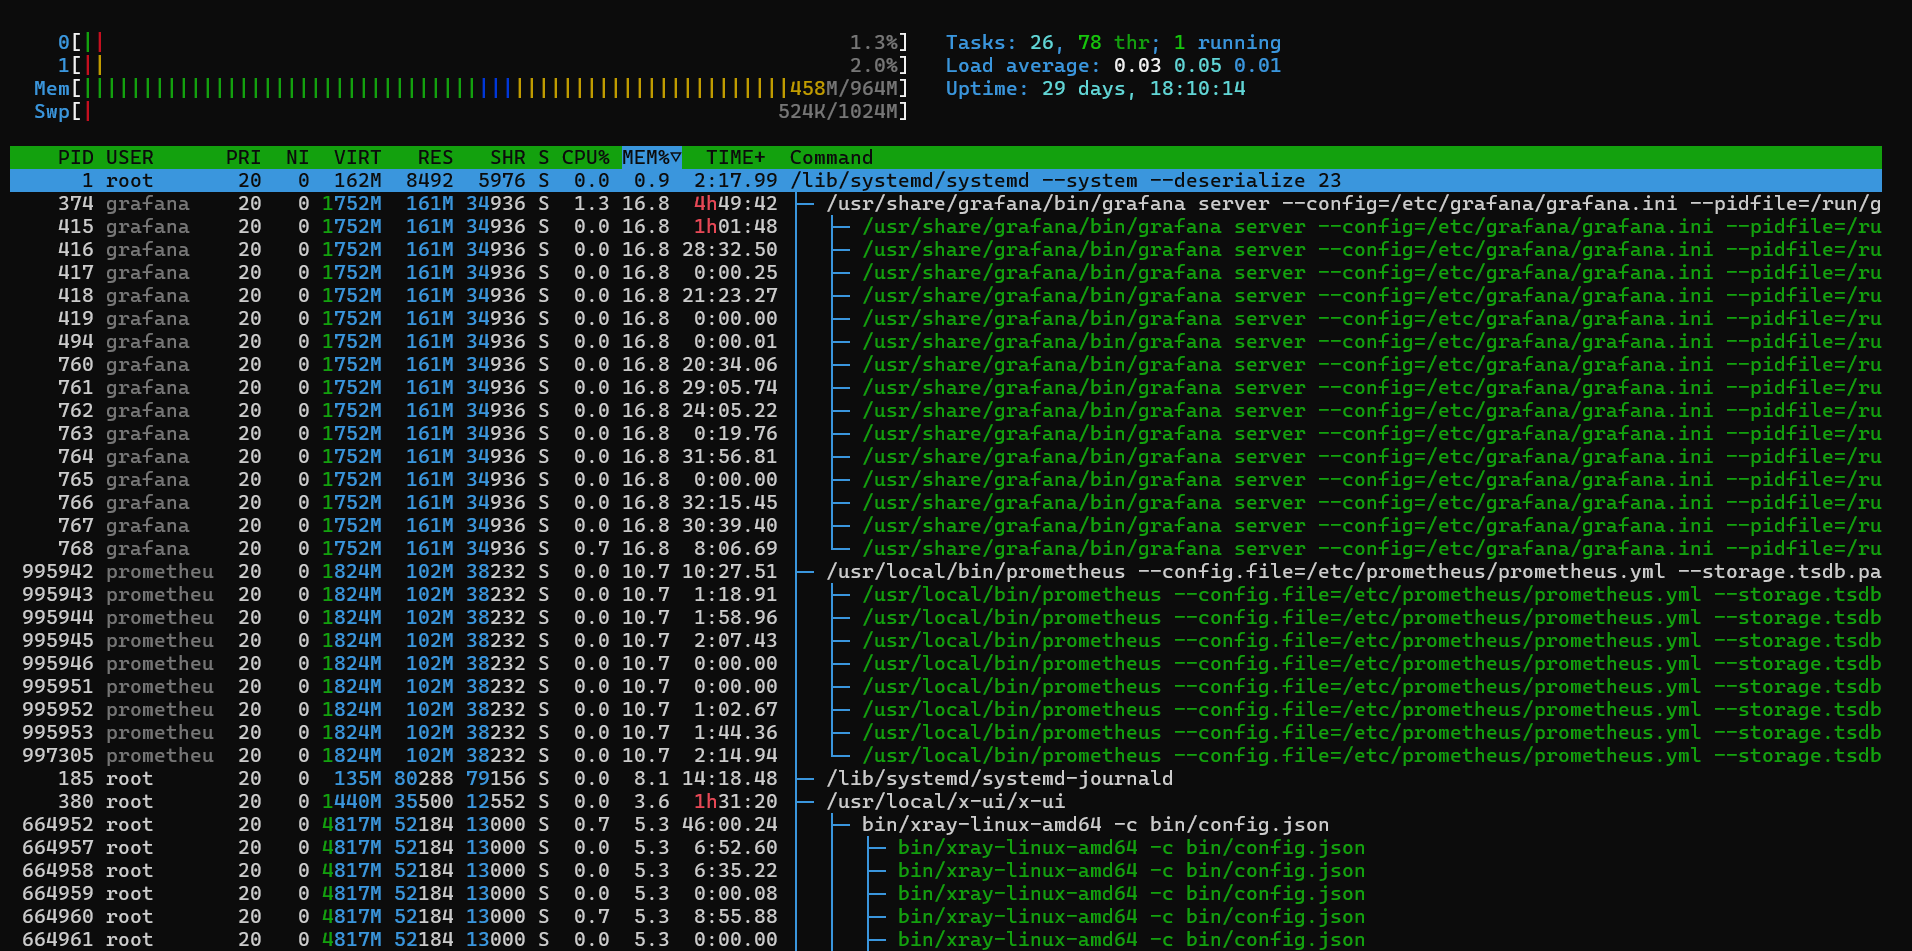Sort by the TIME+ column header
The height and width of the screenshot is (951, 1912).
pyautogui.click(x=735, y=158)
